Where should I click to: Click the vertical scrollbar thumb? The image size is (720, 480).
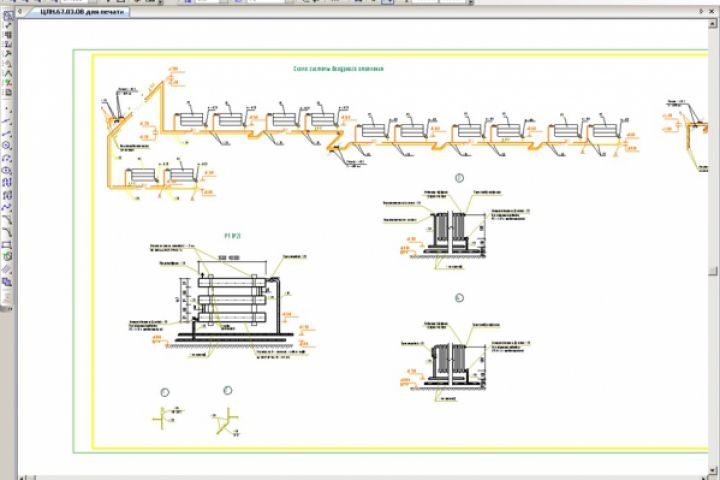[713, 271]
